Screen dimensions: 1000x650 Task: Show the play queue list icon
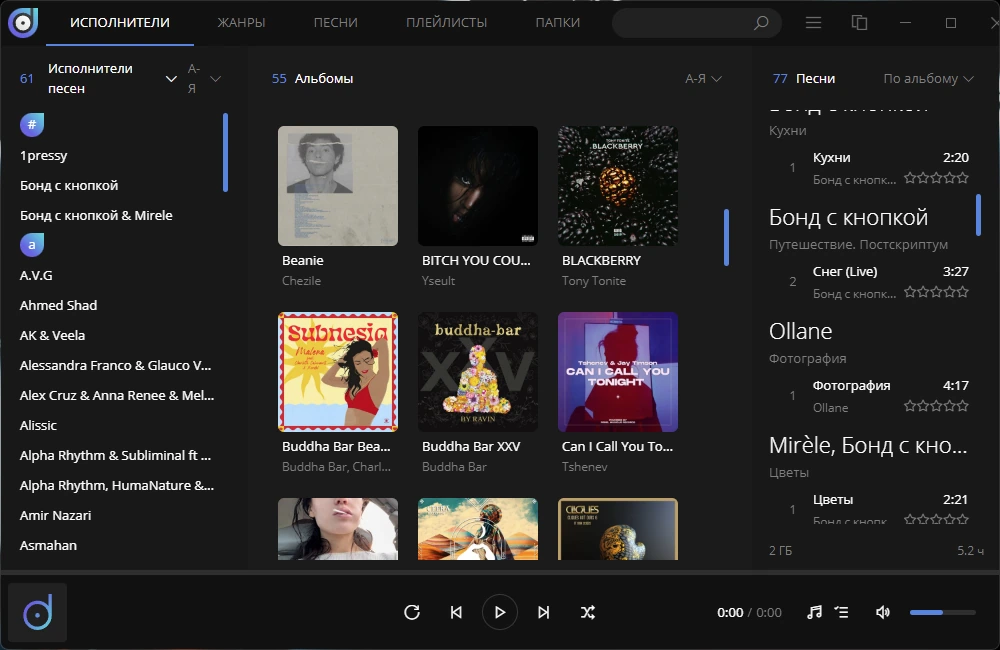tap(842, 612)
